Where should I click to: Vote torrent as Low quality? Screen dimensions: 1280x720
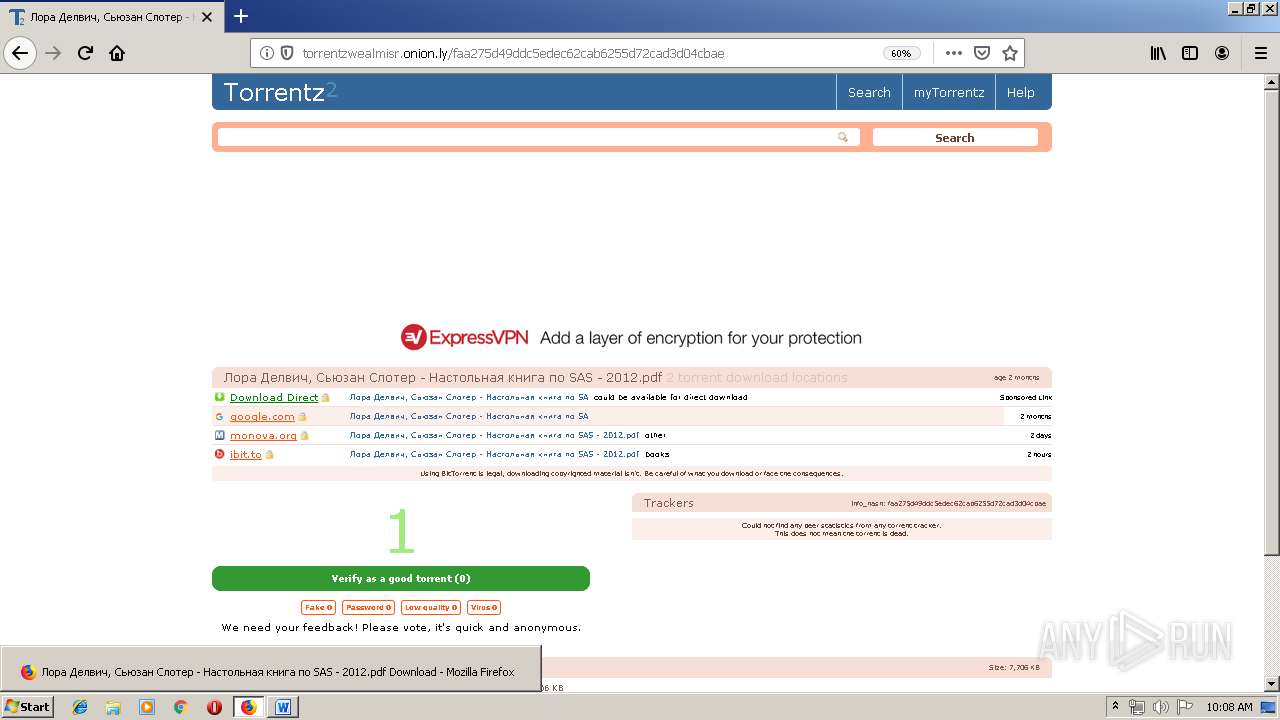tap(431, 607)
